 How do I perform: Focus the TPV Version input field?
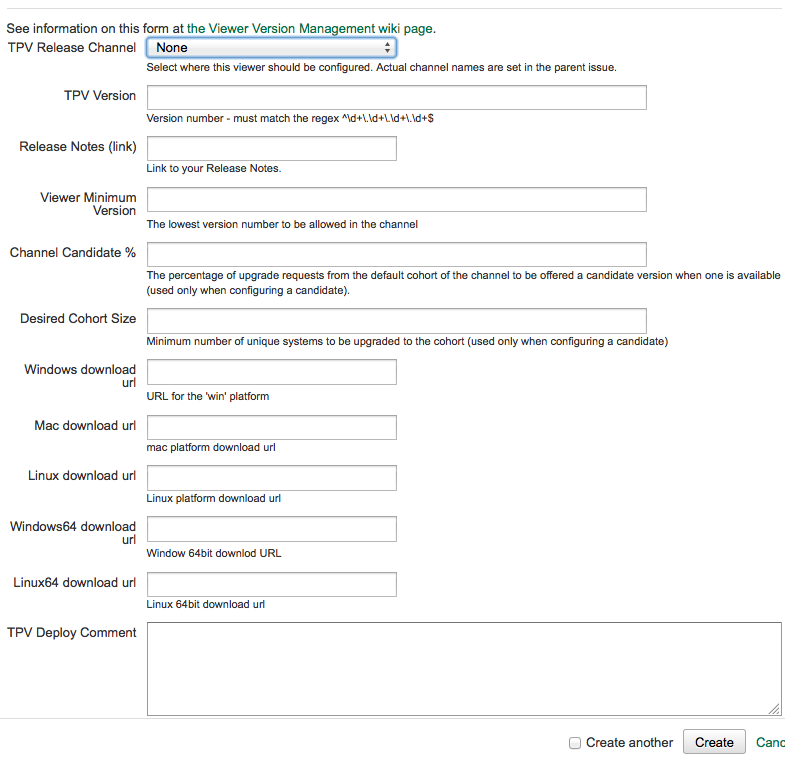[x=397, y=97]
